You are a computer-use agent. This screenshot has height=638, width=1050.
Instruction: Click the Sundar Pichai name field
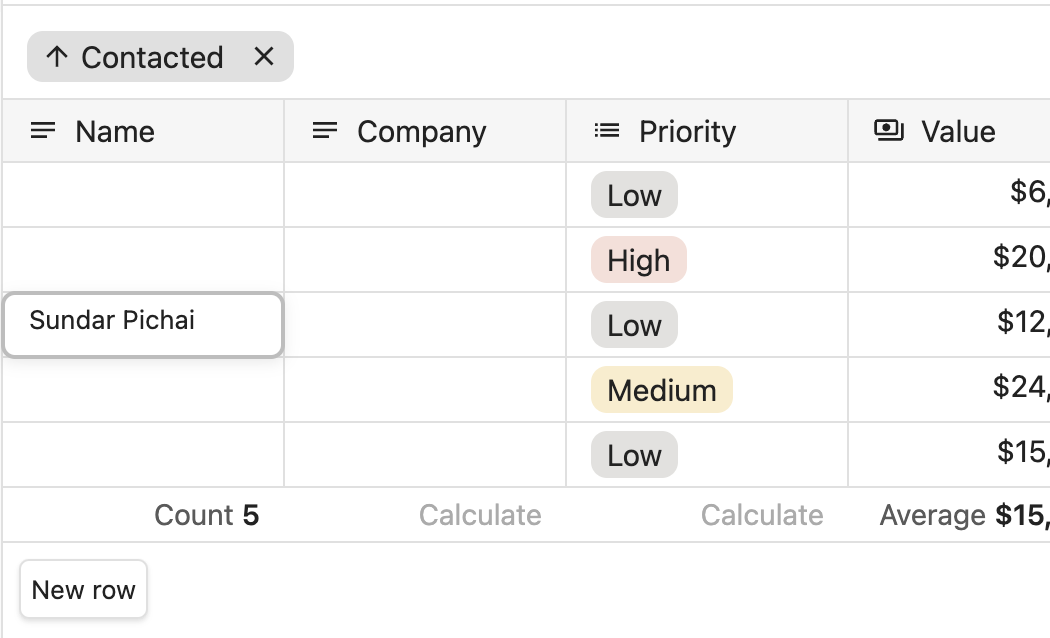tap(143, 324)
